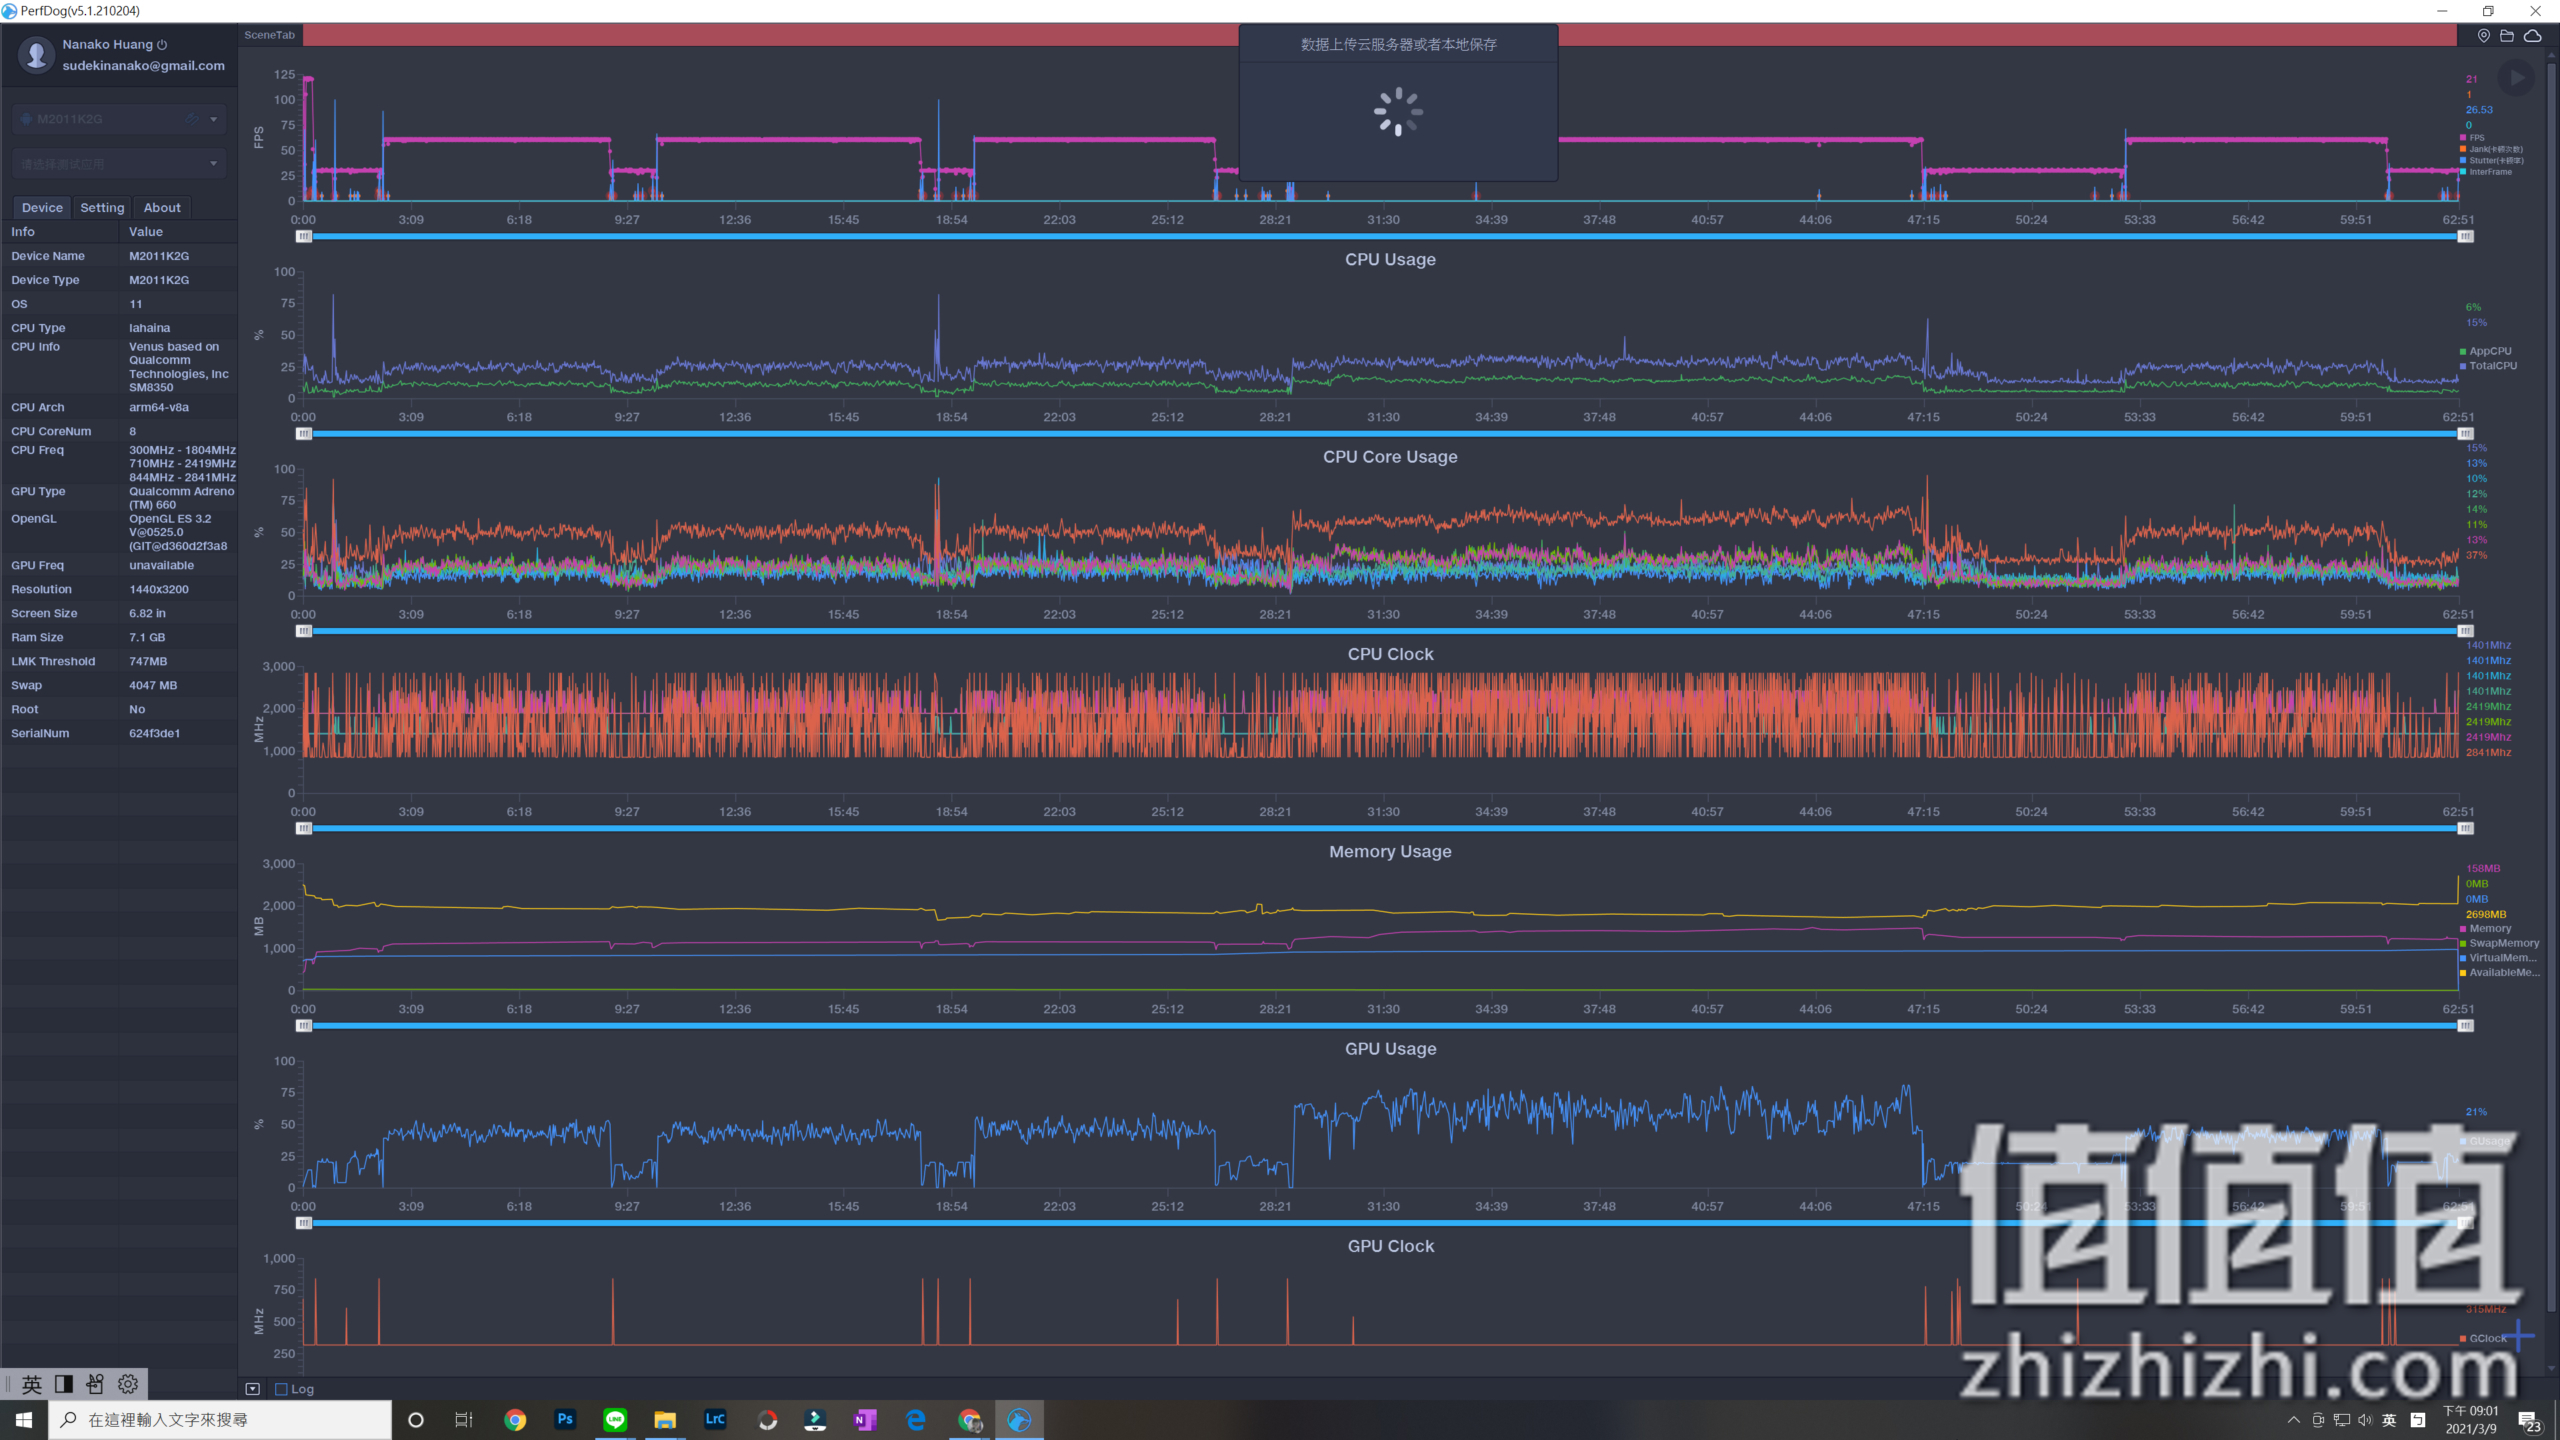The width and height of the screenshot is (2560, 1440).
Task: Click the left handle of CPU Clock range slider
Action: point(304,829)
